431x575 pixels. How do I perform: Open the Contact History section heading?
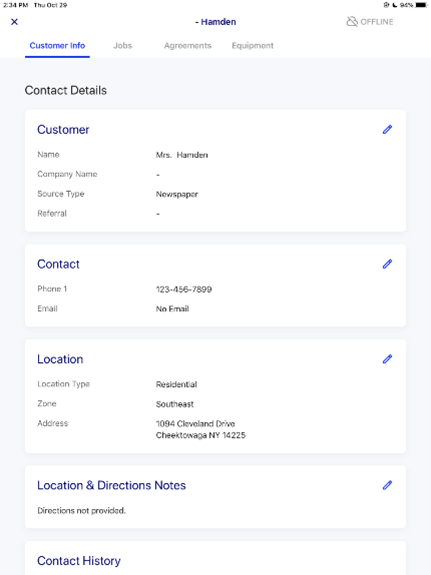(79, 561)
